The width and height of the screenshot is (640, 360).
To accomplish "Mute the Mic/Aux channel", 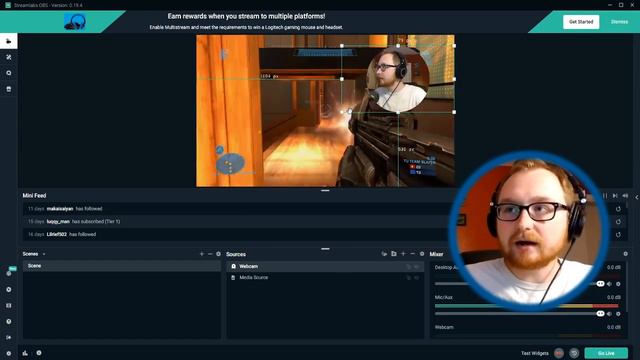I will (609, 314).
